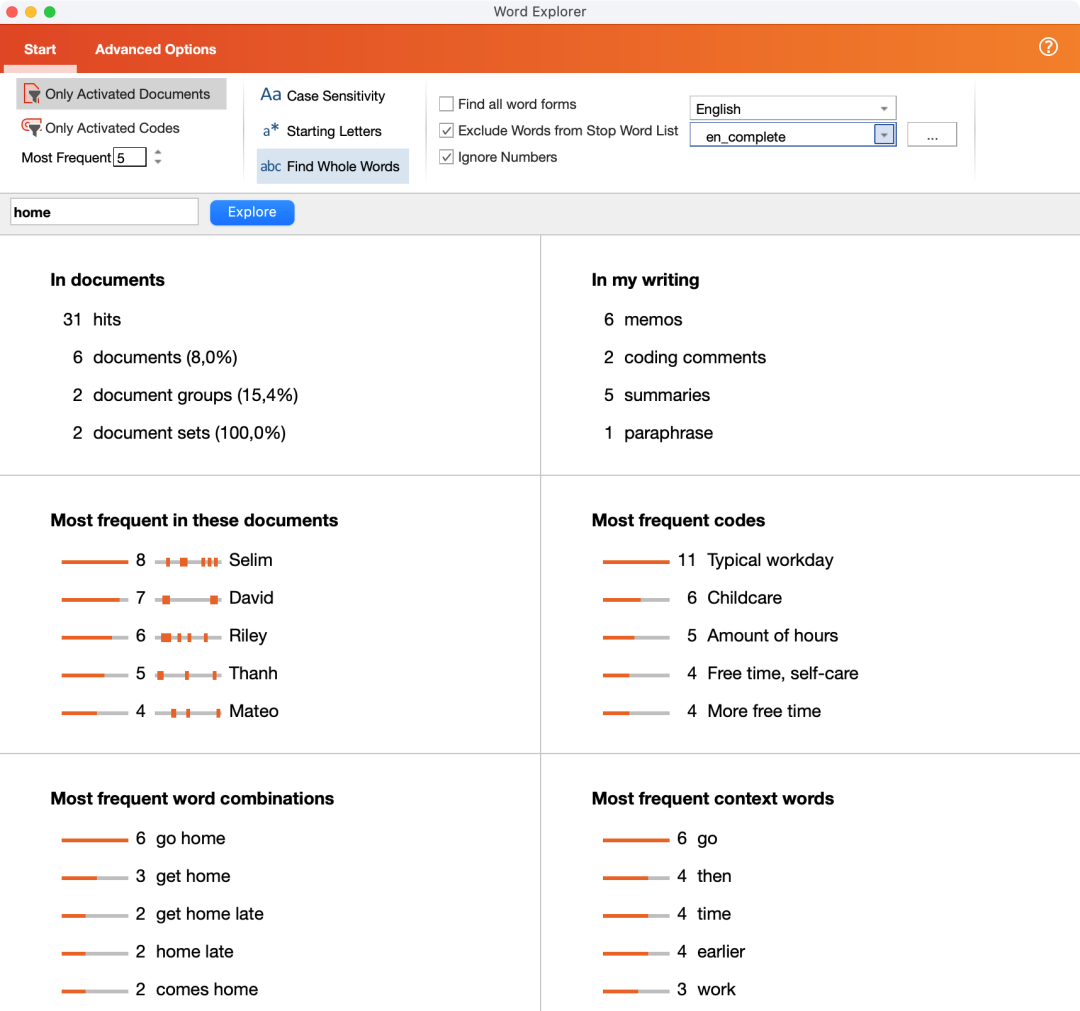Viewport: 1080px width, 1011px height.
Task: Select the Selim document name
Action: (251, 560)
